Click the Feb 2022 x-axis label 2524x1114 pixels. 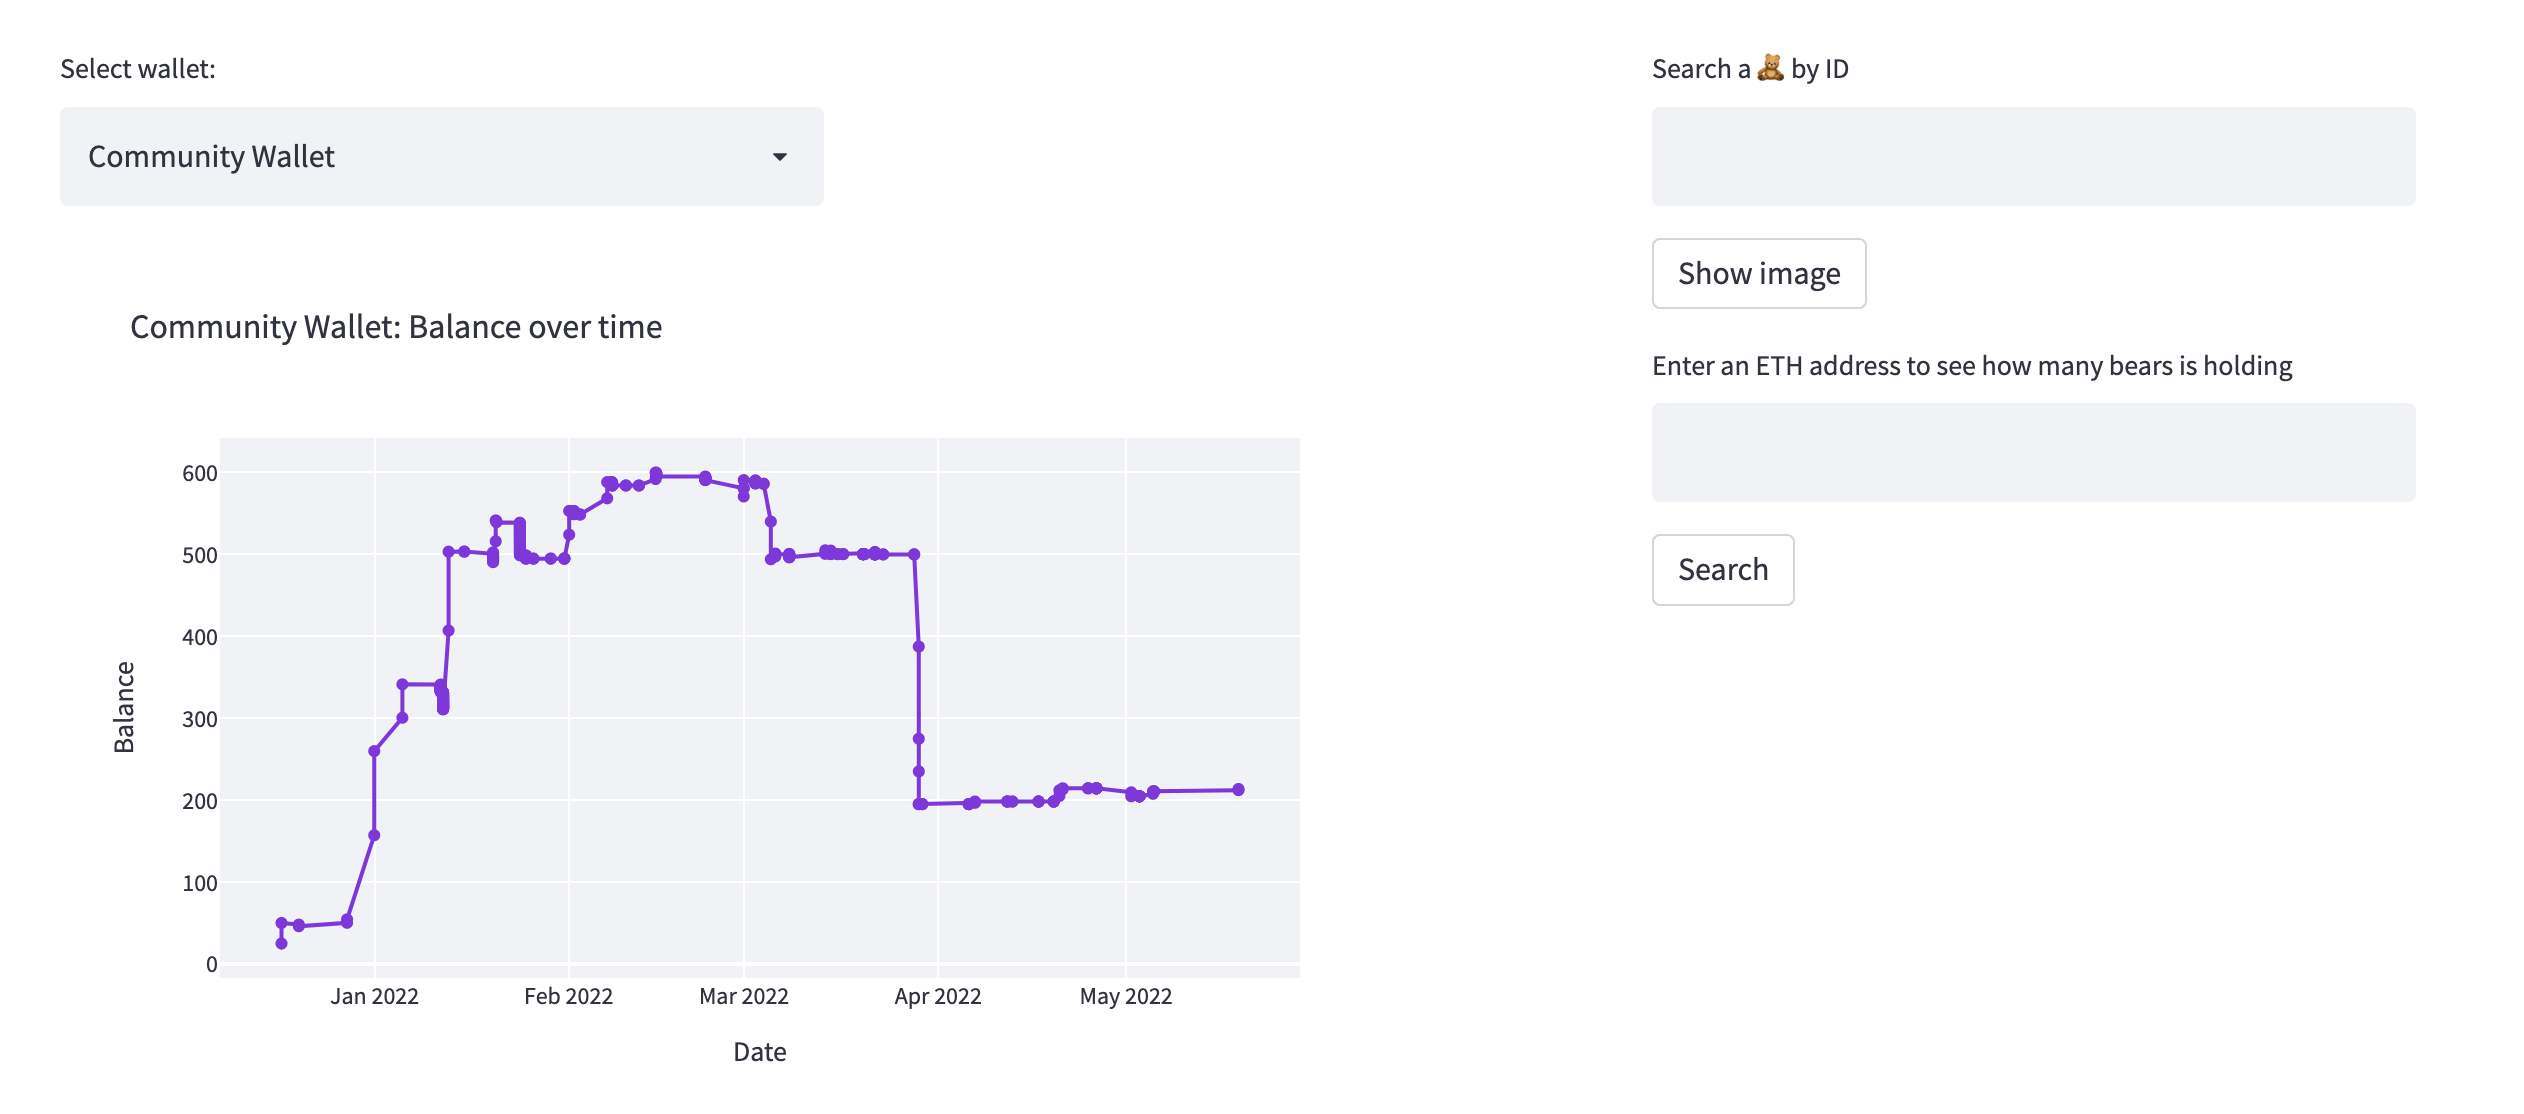point(568,996)
